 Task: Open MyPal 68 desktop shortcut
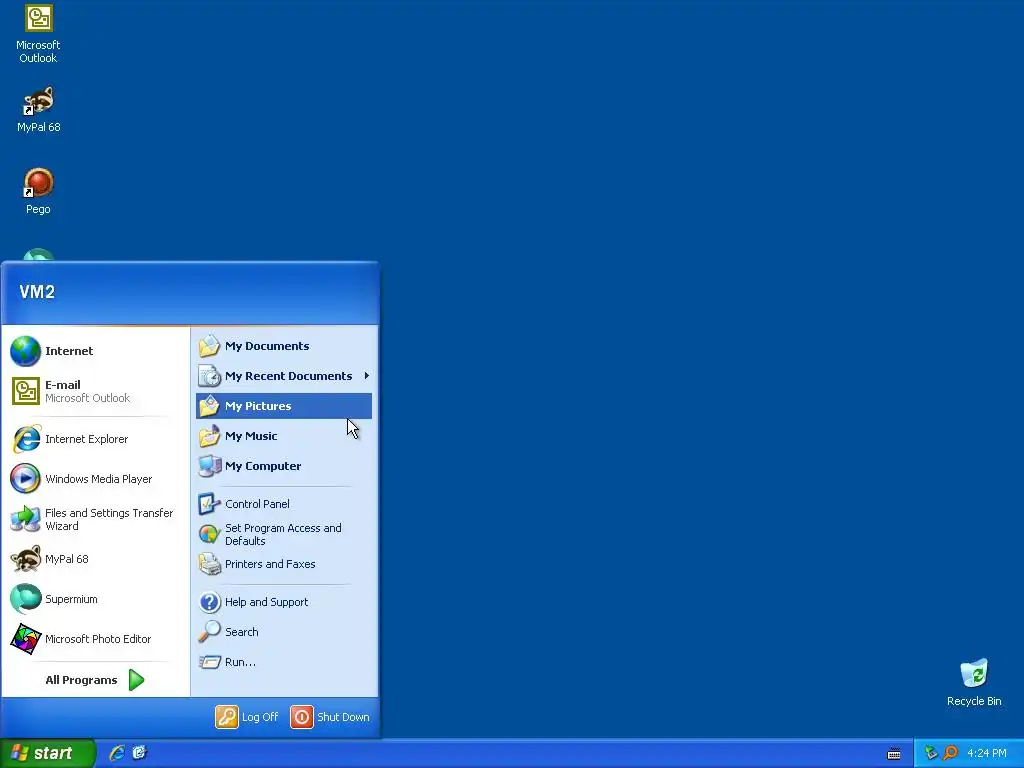38,110
